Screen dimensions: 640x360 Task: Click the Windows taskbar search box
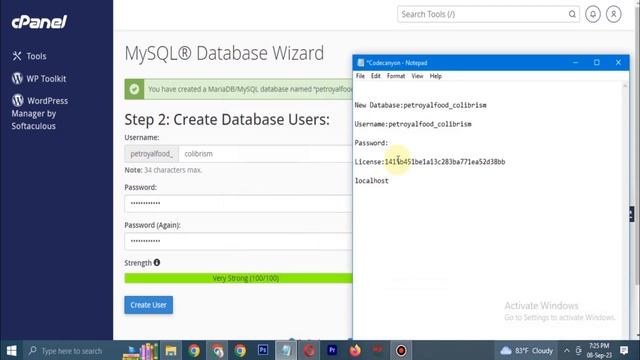click(71, 351)
